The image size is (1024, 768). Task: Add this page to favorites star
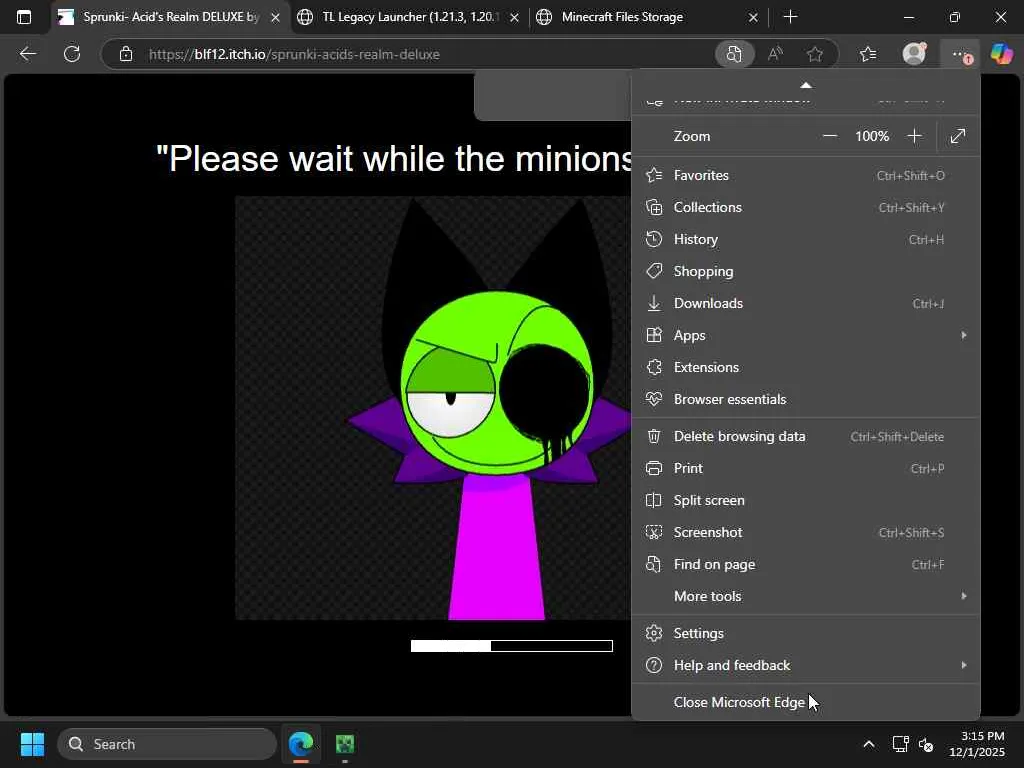pos(814,54)
